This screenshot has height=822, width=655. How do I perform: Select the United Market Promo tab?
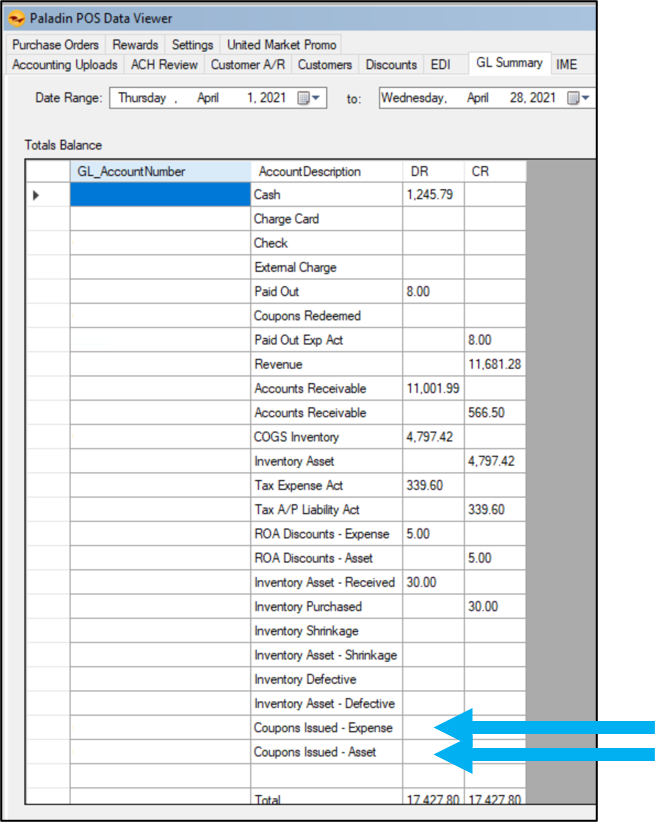282,45
